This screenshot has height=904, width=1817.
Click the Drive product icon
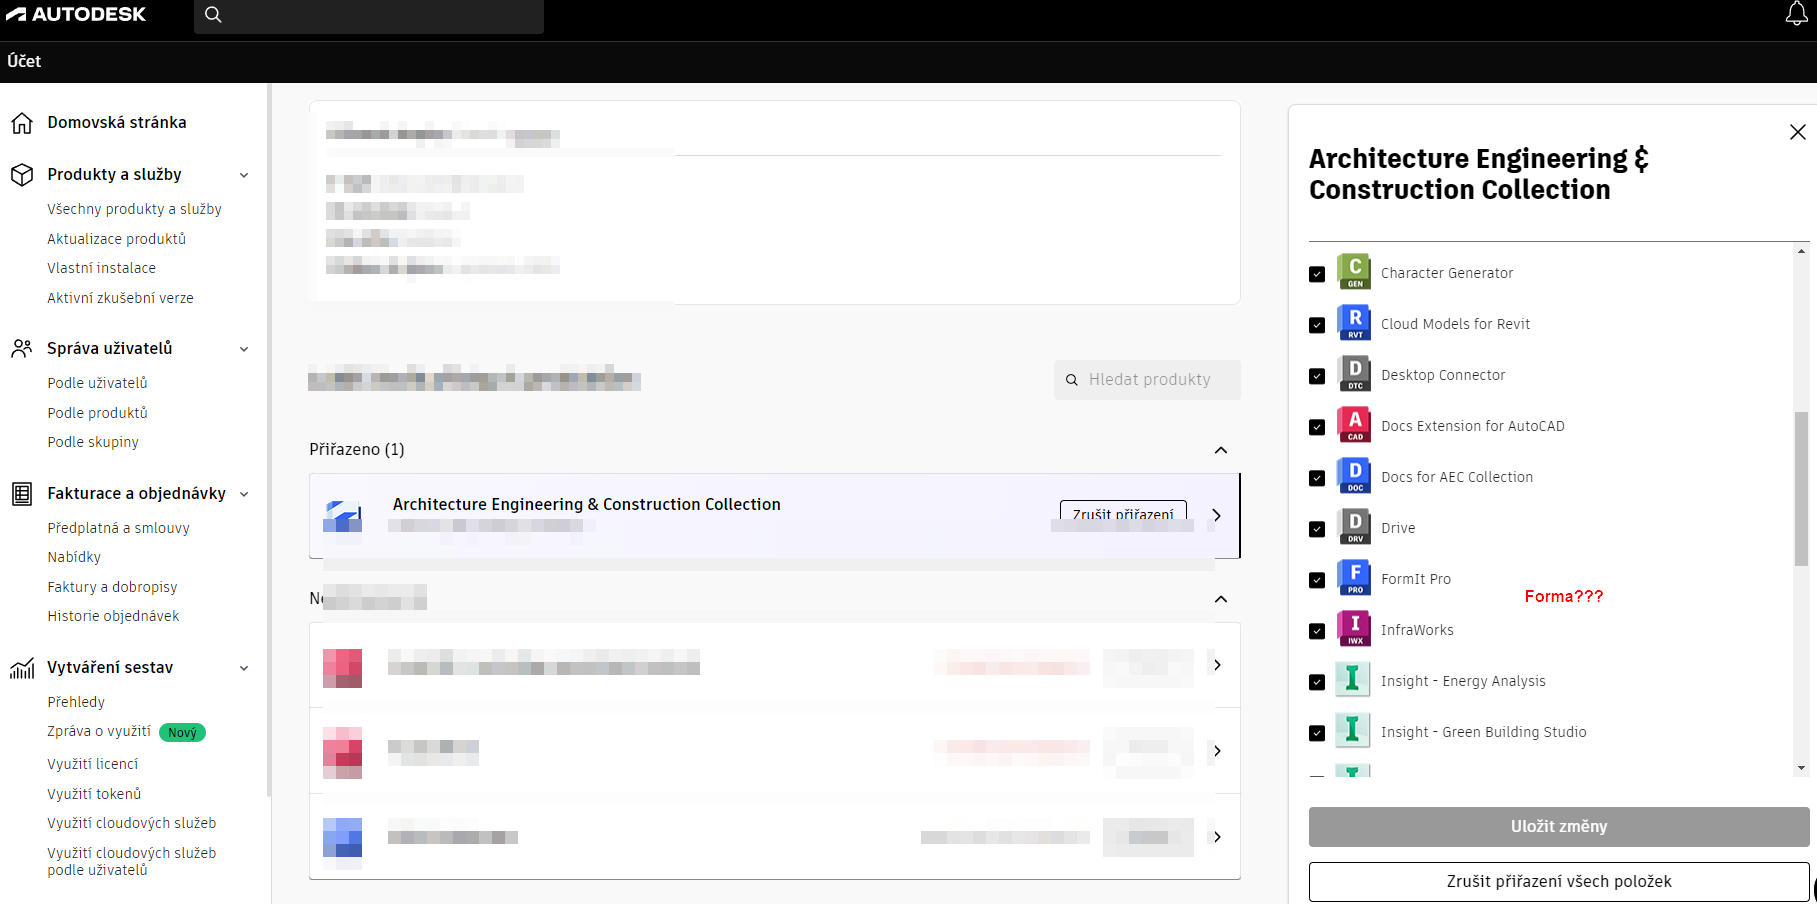point(1354,527)
